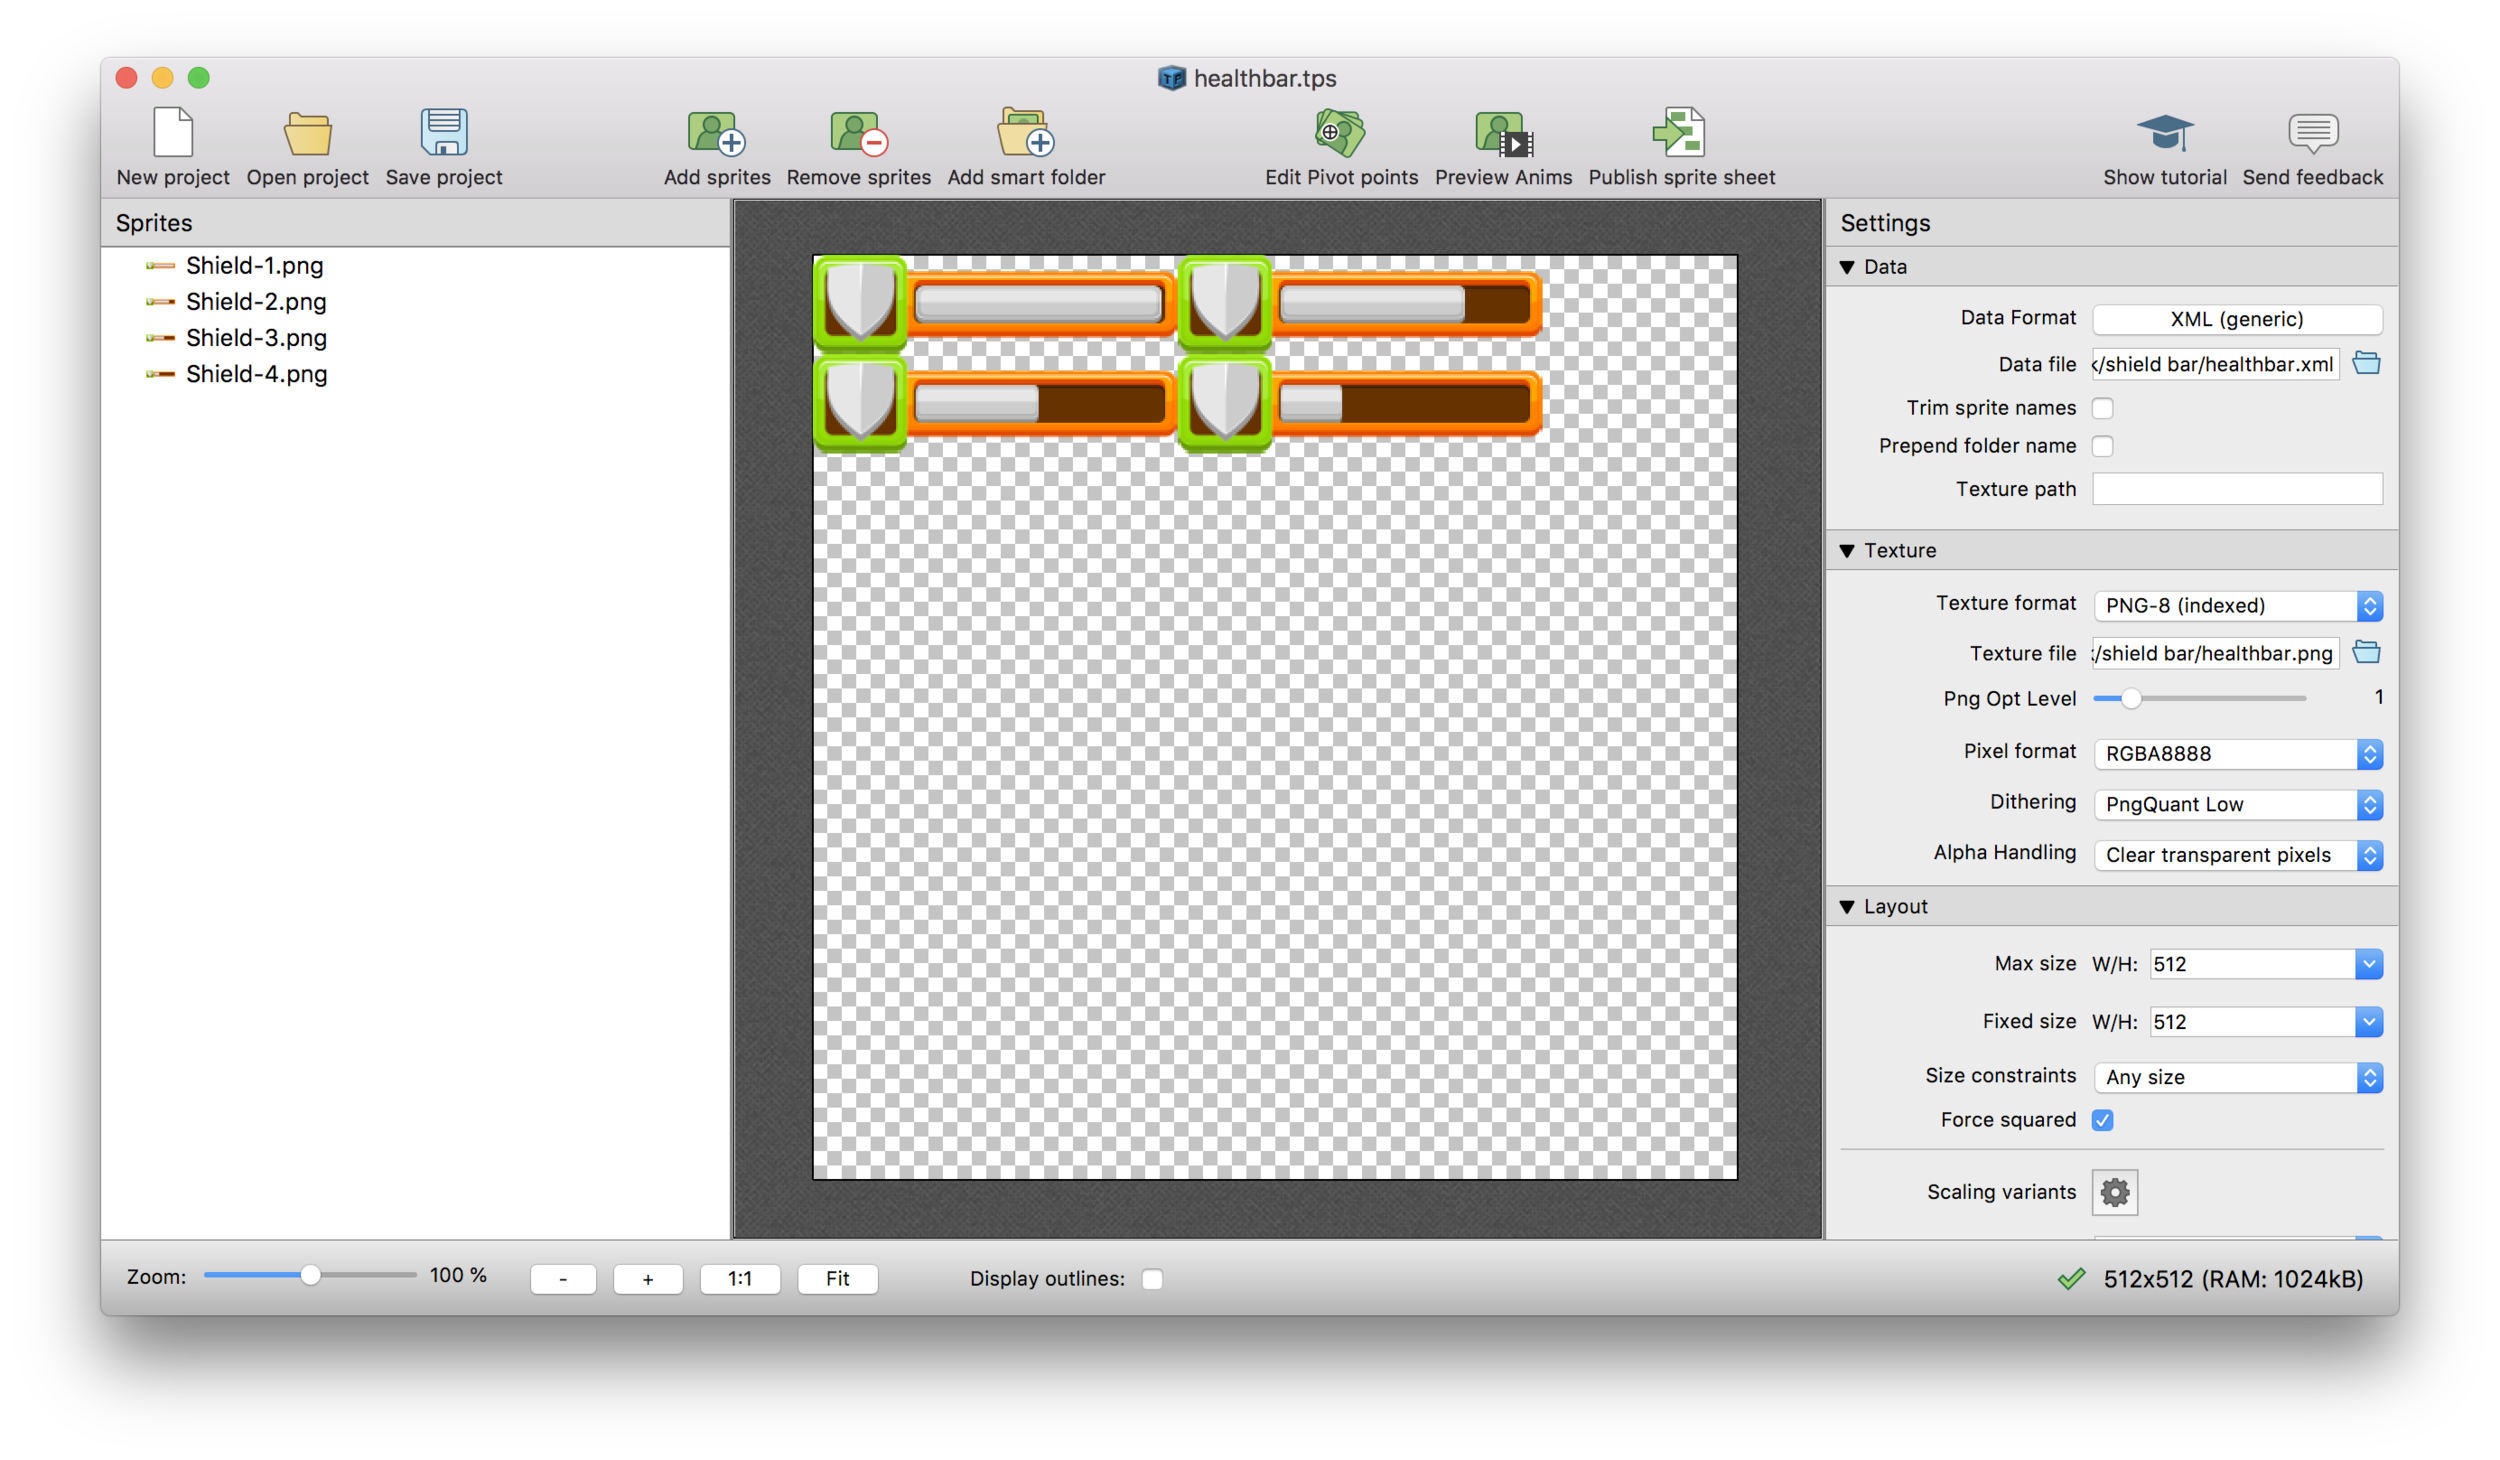The height and width of the screenshot is (1460, 2500).
Task: Open Alpha Handling dropdown
Action: pyautogui.click(x=2238, y=855)
